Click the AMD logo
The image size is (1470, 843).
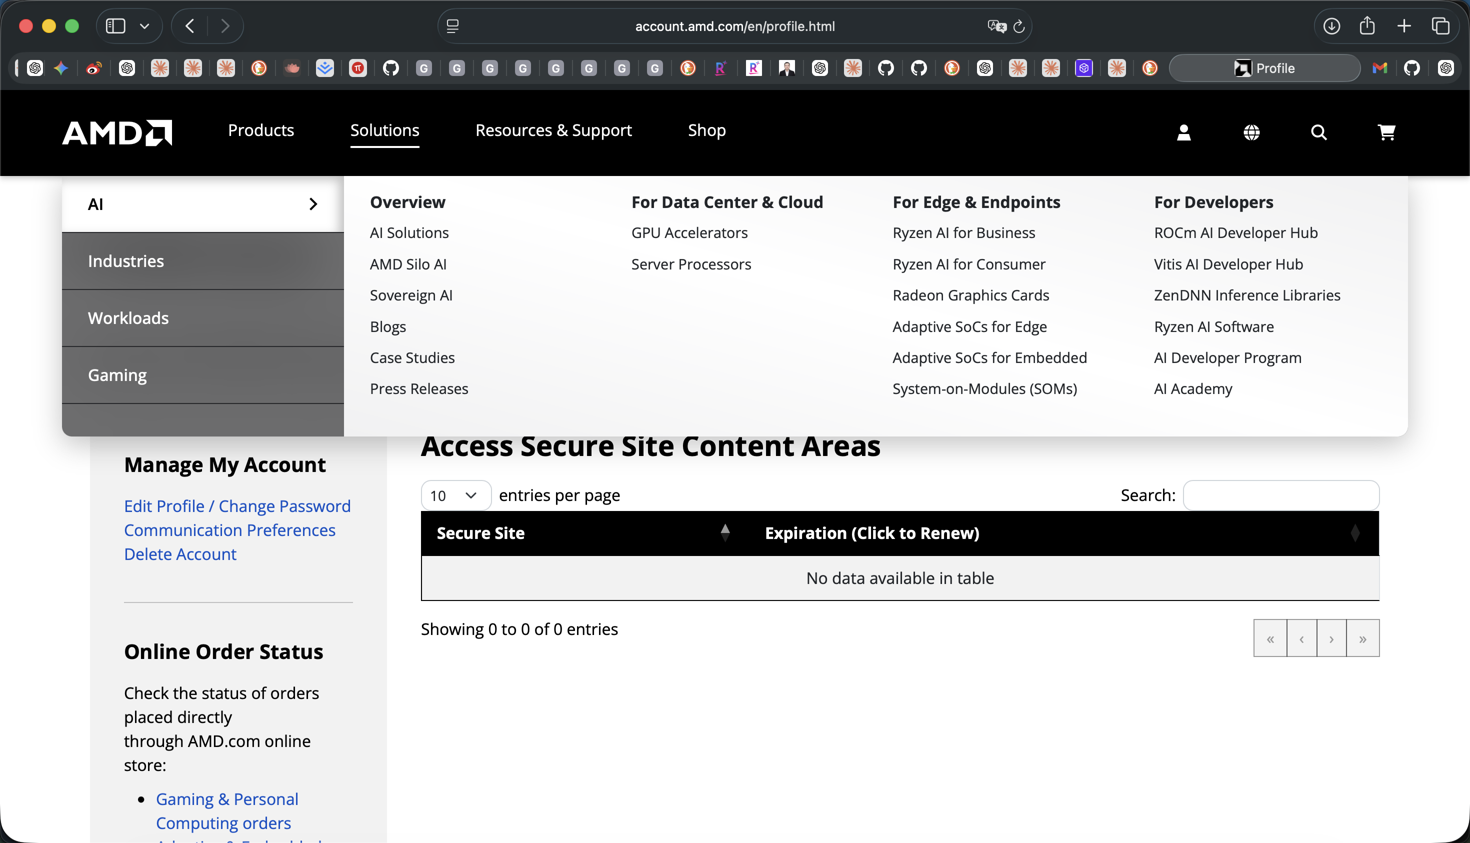pos(117,132)
